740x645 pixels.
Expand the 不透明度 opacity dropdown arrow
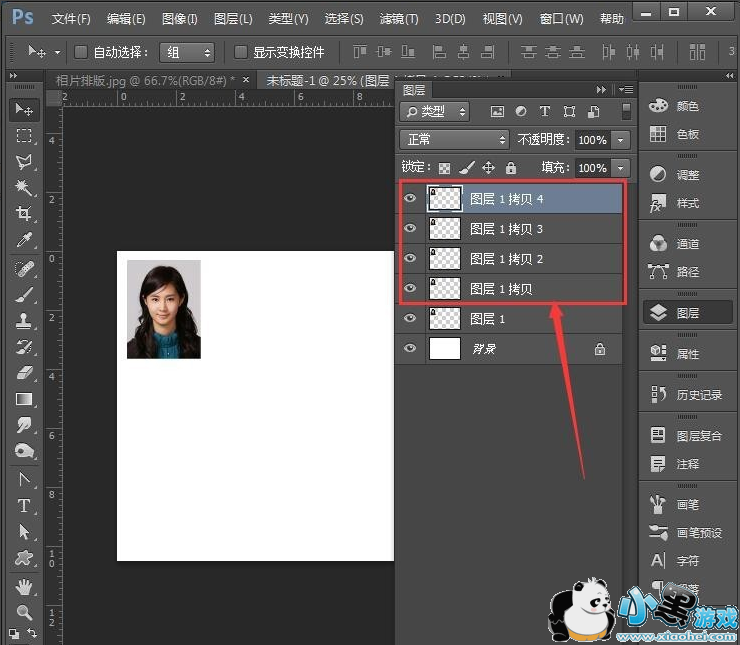622,140
